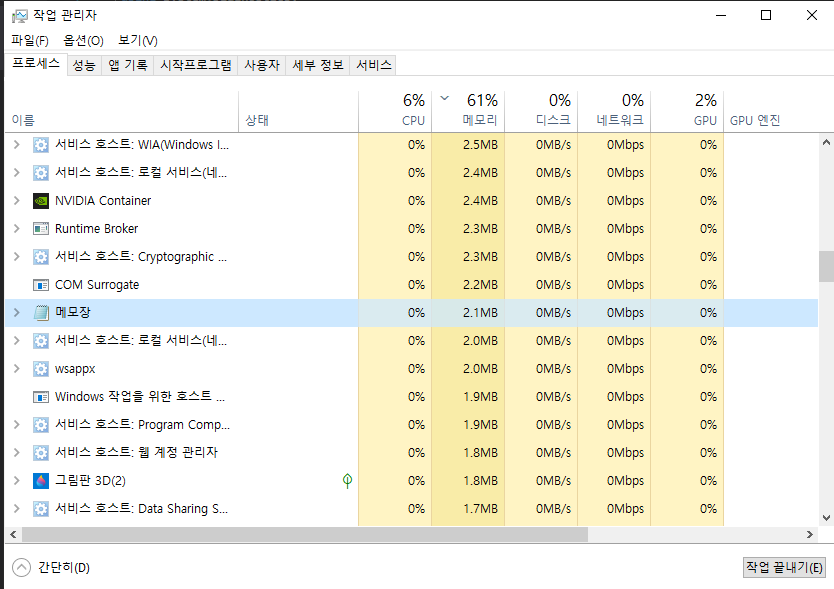This screenshot has width=834, height=589.
Task: Switch to the 세부 정보 tab
Action: (318, 65)
